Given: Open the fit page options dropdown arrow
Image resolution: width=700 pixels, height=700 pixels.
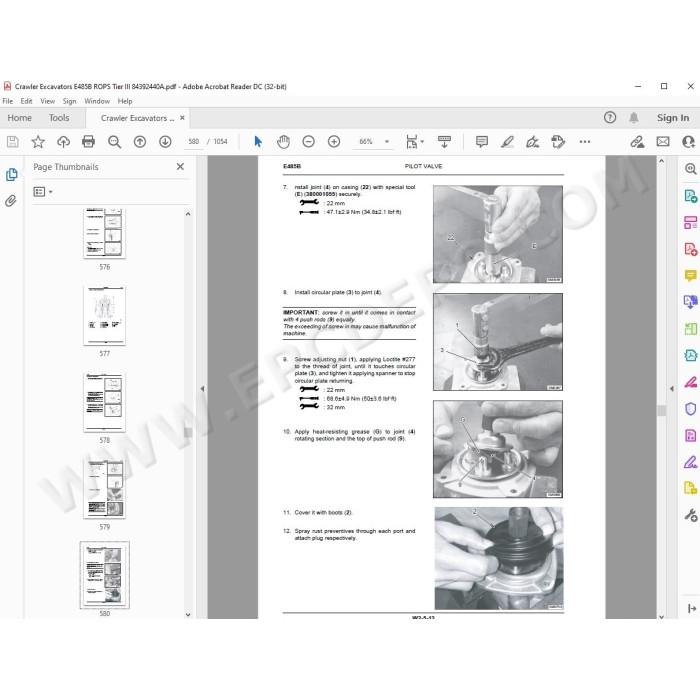Looking at the screenshot, I should [422, 142].
